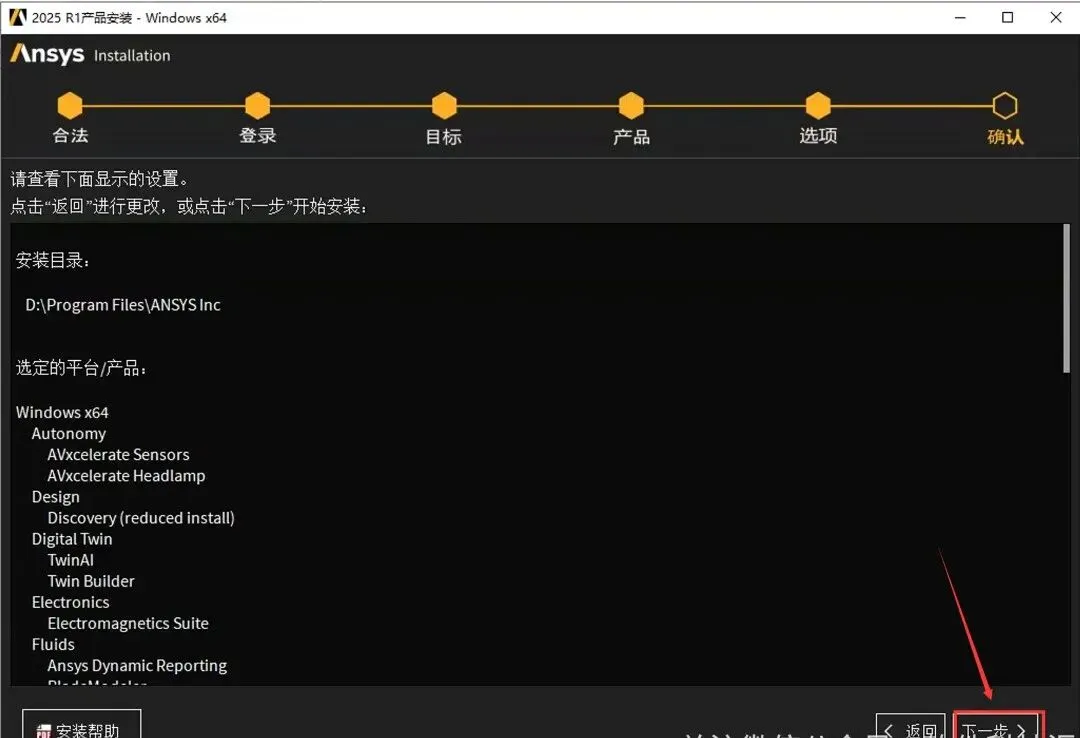1080x738 pixels.
Task: Click the 选项 step hexagon
Action: 818,105
